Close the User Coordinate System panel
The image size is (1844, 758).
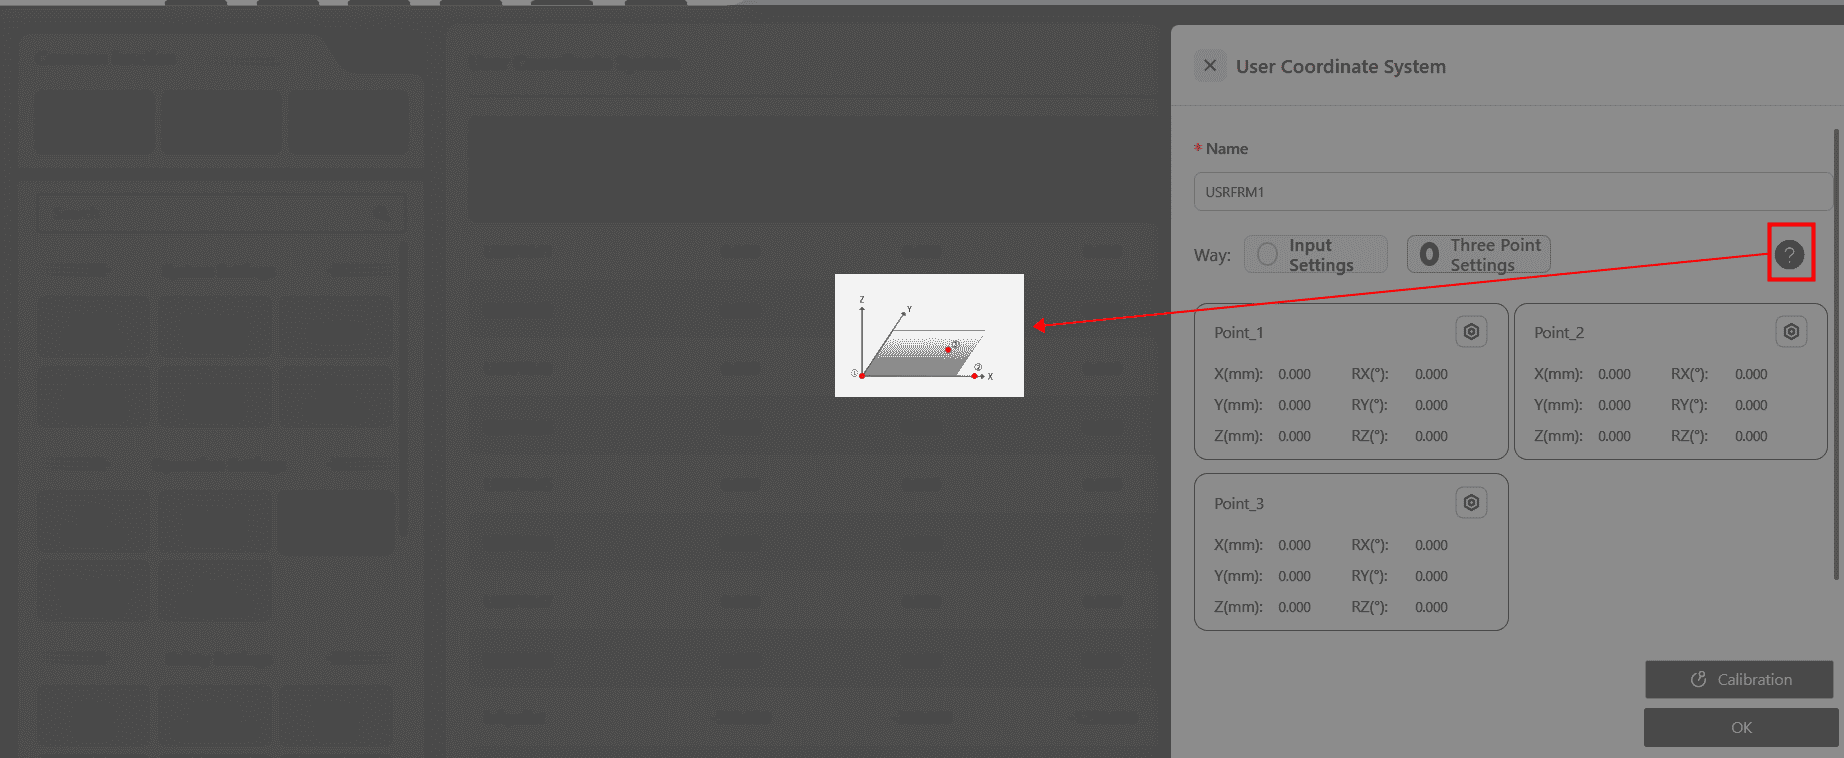click(x=1210, y=66)
